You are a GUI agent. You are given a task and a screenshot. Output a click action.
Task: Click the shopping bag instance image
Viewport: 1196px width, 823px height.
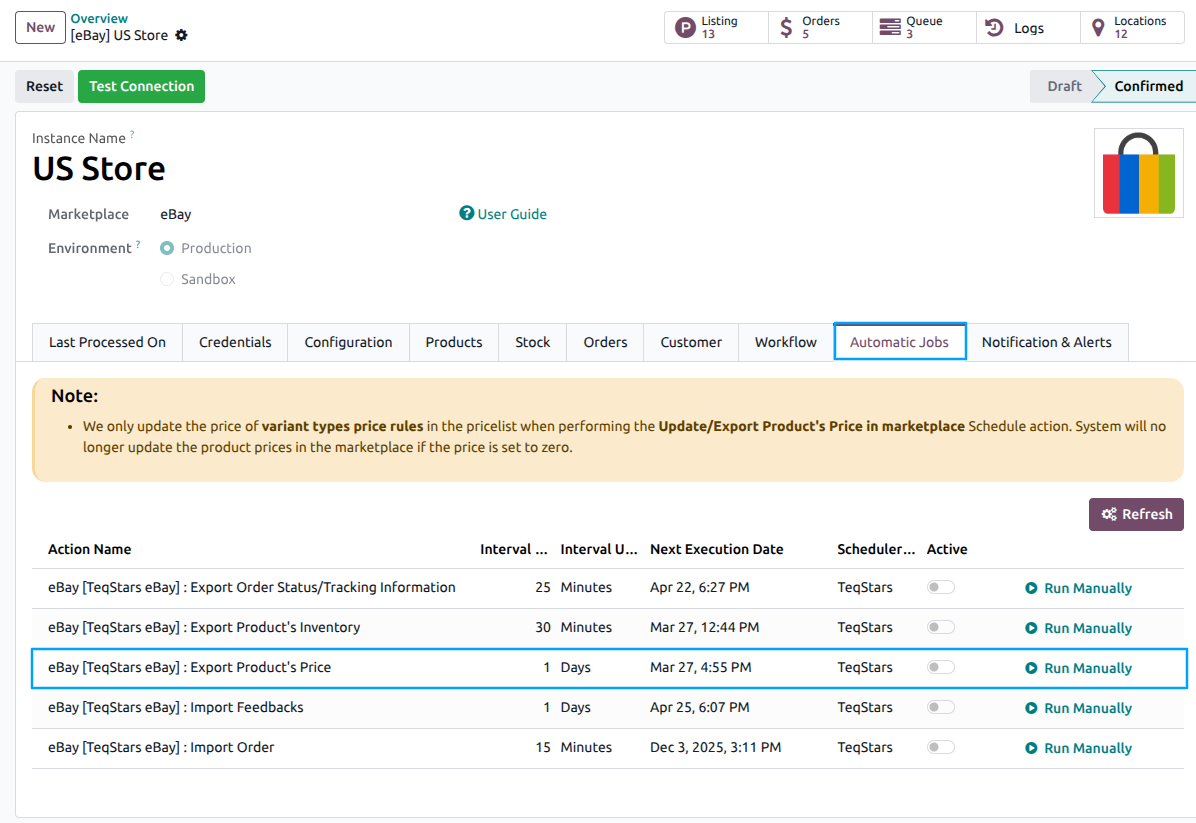1138,173
